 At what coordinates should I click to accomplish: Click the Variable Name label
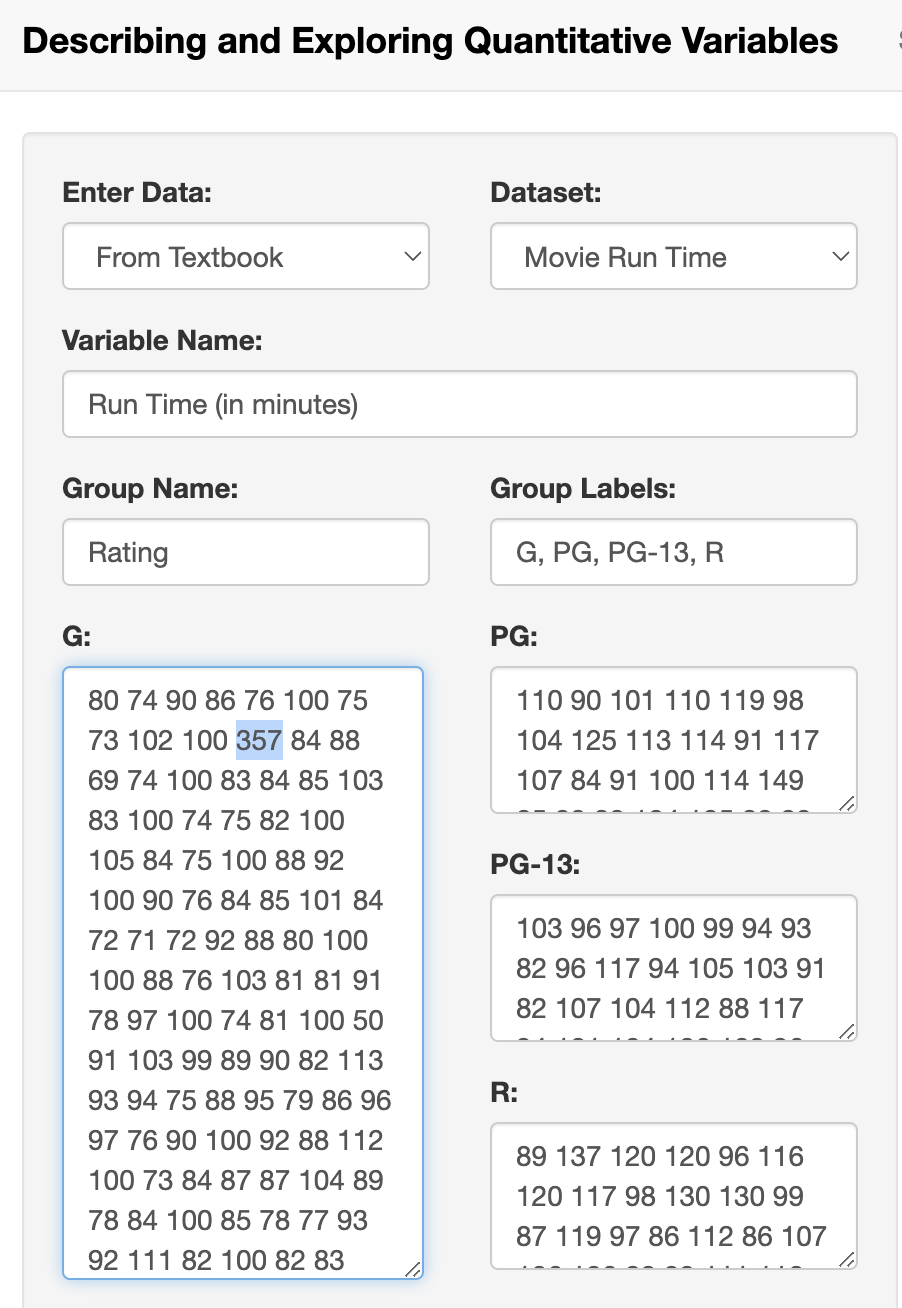click(162, 341)
